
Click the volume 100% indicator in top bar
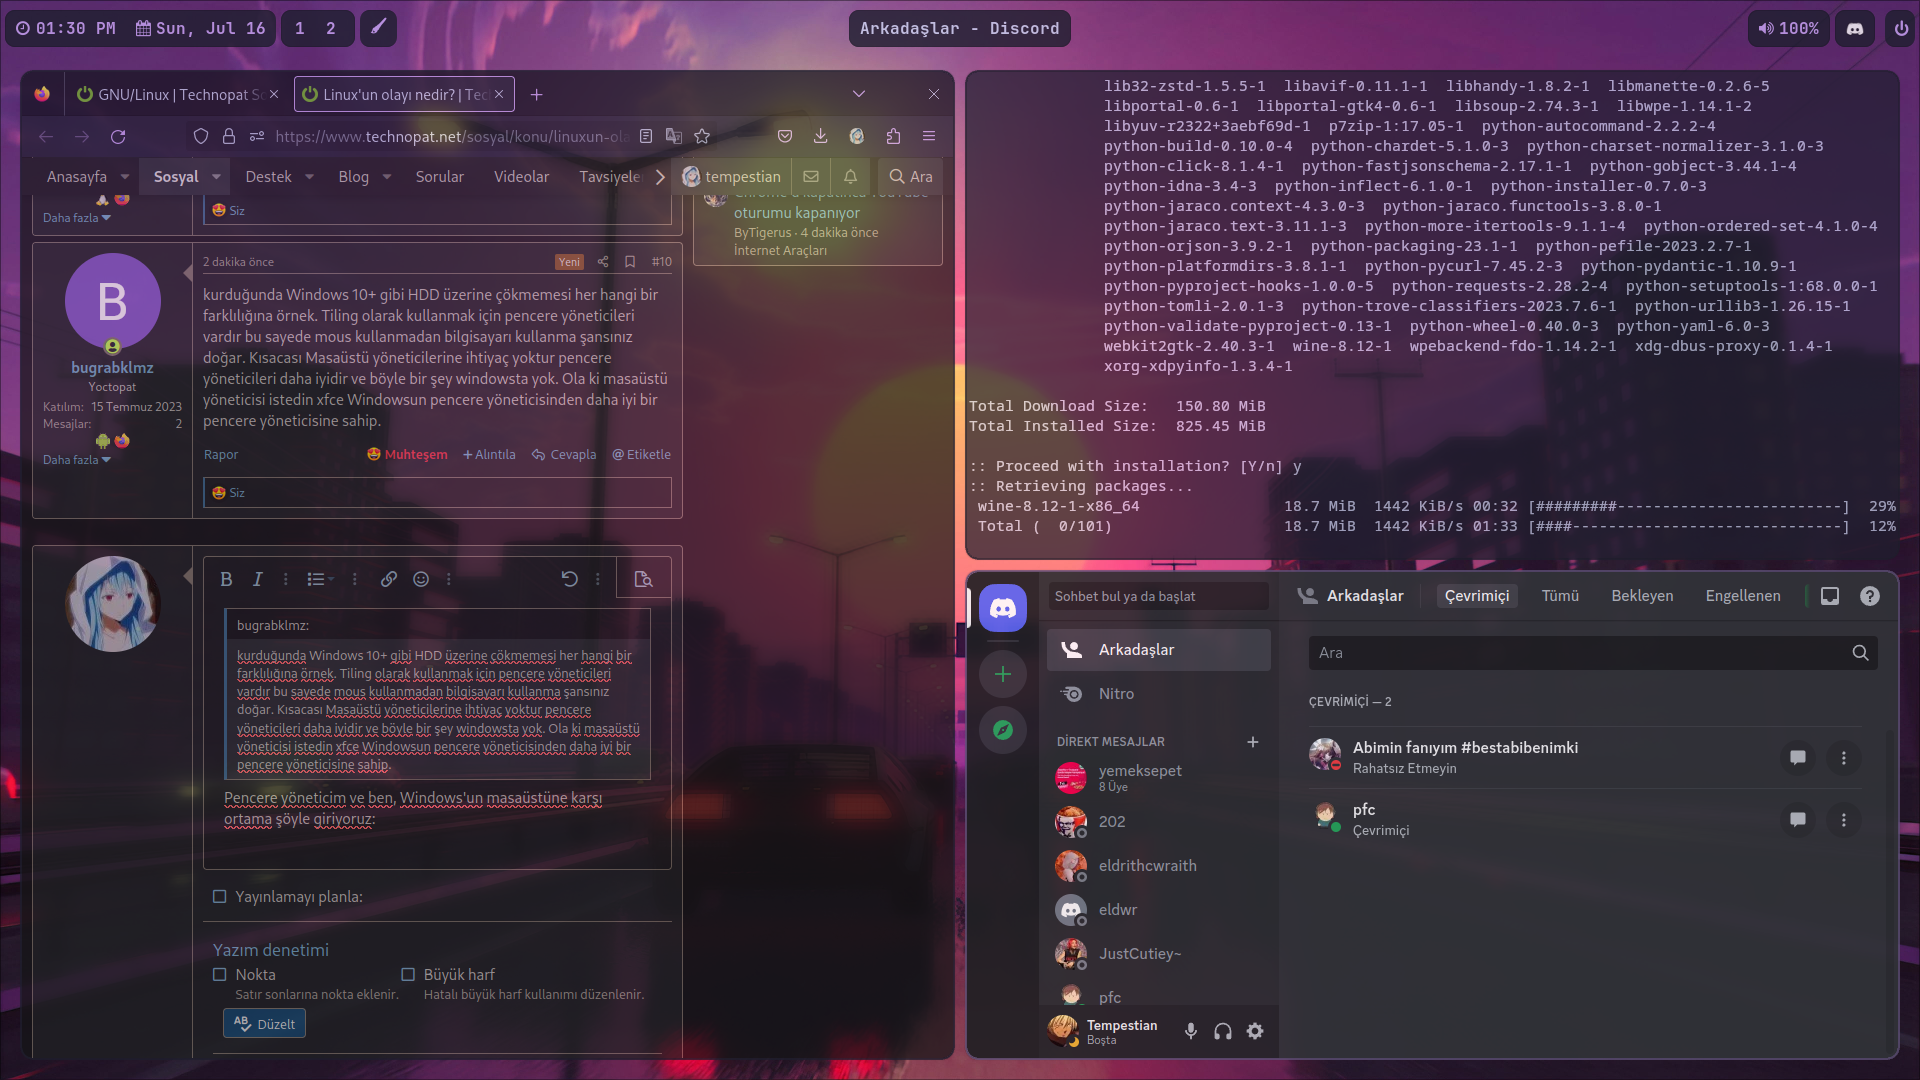tap(1789, 29)
